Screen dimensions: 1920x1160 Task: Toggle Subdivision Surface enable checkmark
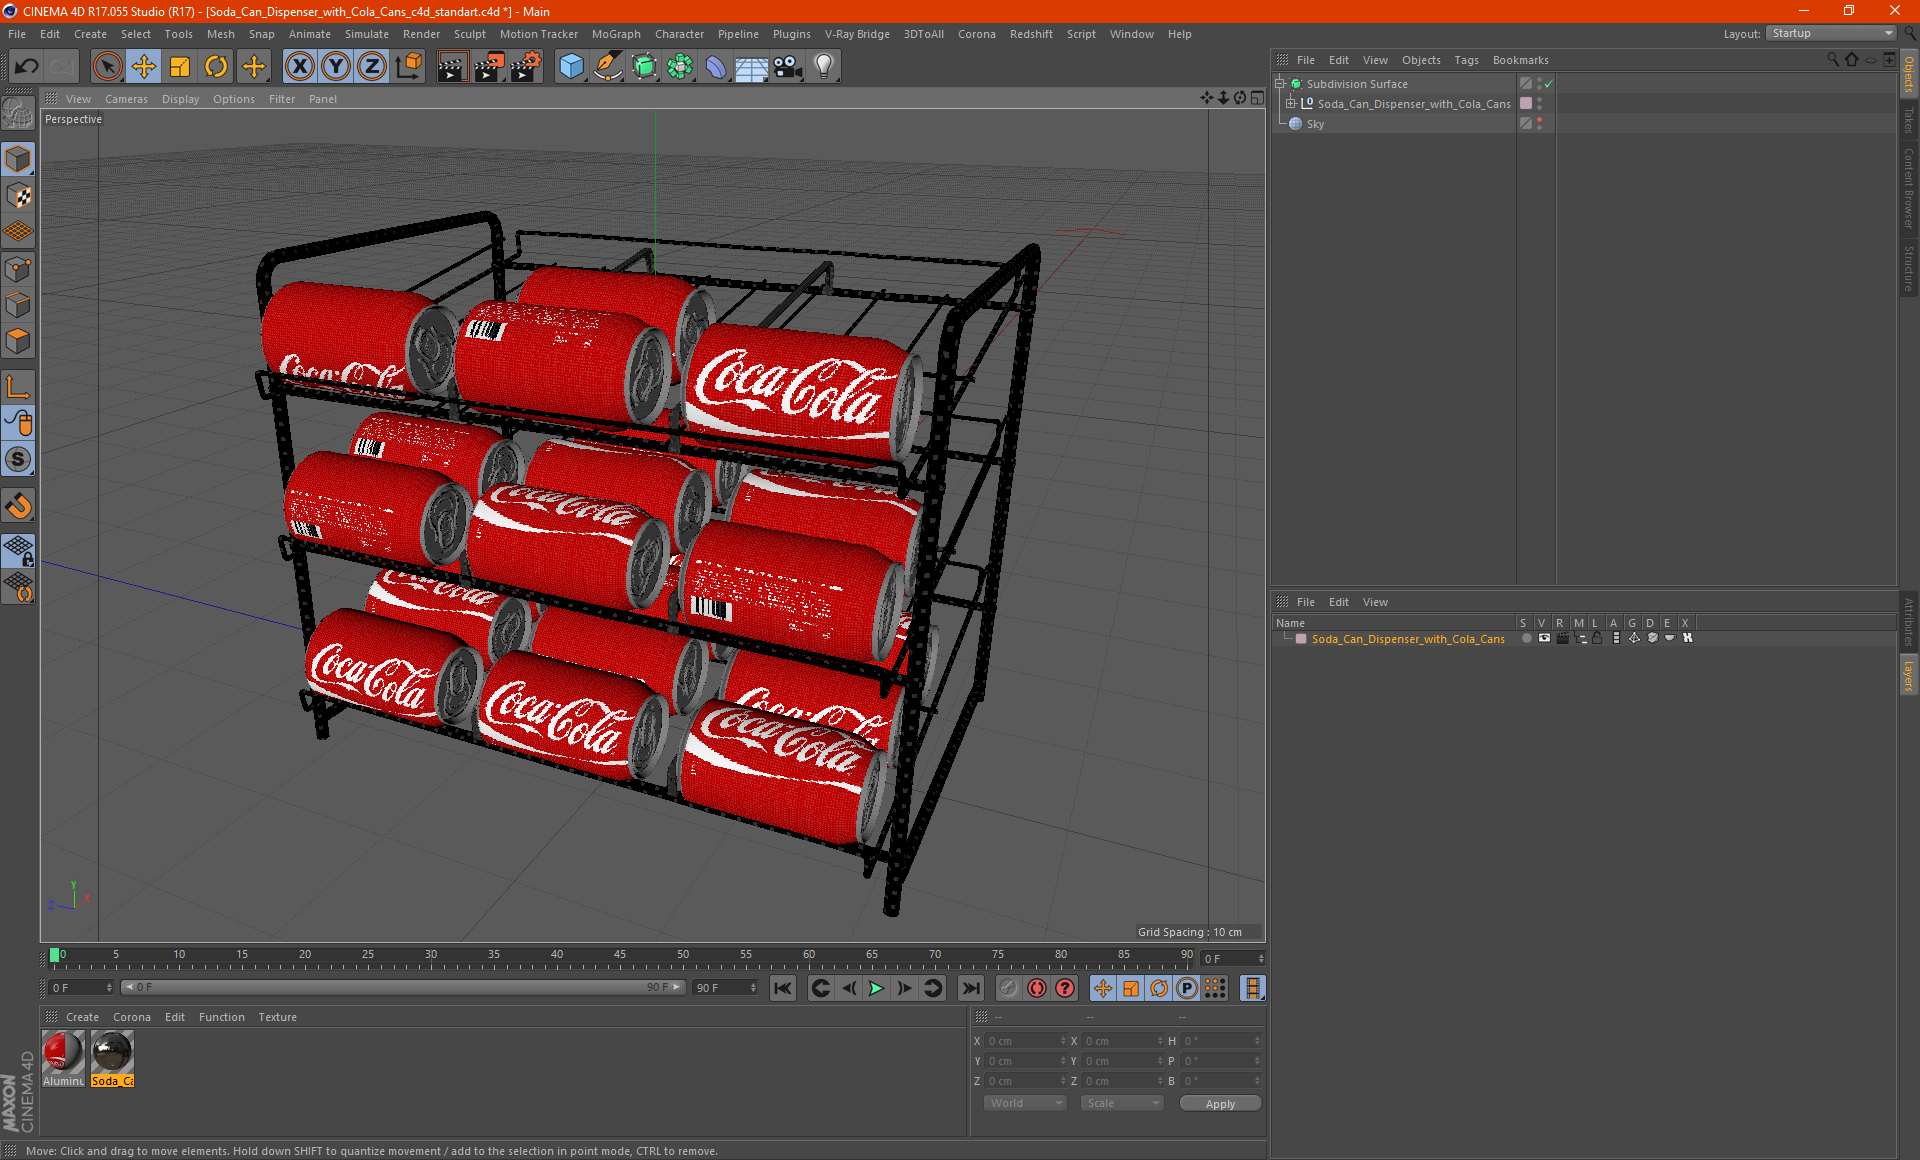pos(1549,84)
